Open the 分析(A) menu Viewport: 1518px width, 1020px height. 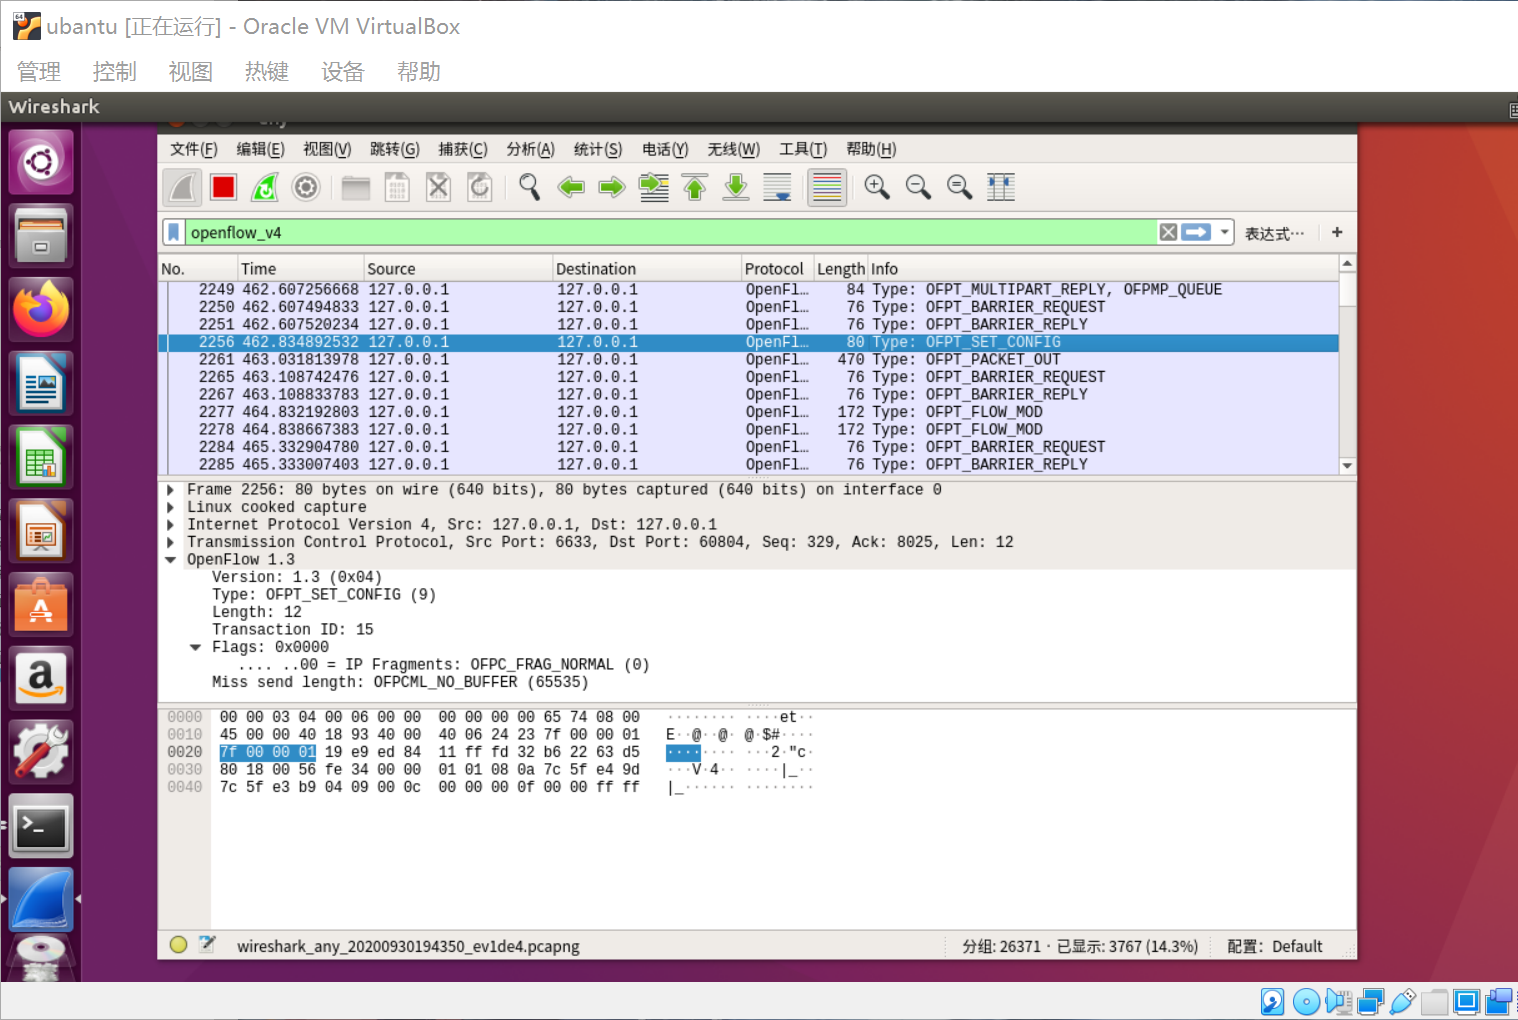pos(531,149)
